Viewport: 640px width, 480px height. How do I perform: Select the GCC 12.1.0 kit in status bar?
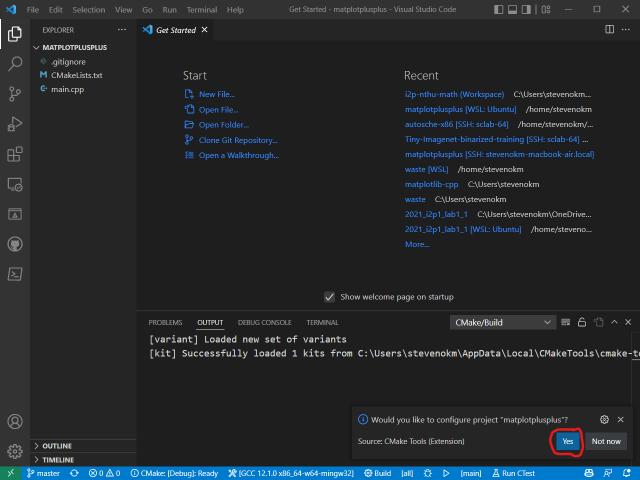291,473
